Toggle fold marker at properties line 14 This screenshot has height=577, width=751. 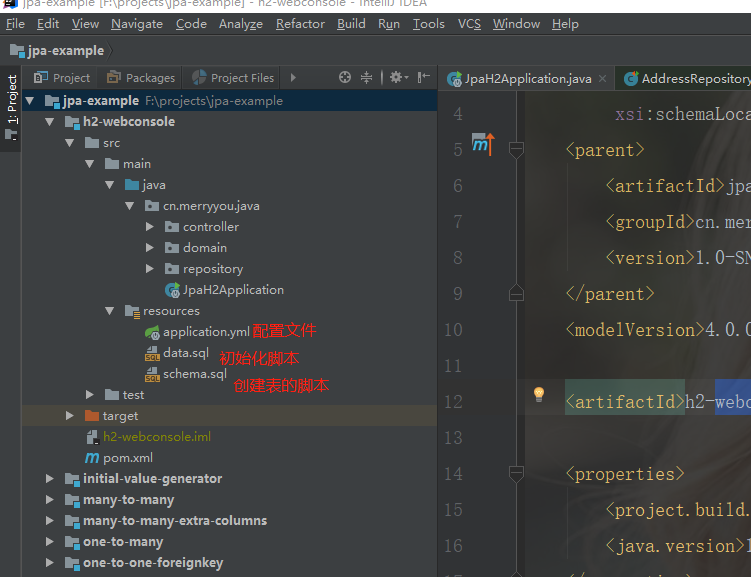[x=516, y=474]
